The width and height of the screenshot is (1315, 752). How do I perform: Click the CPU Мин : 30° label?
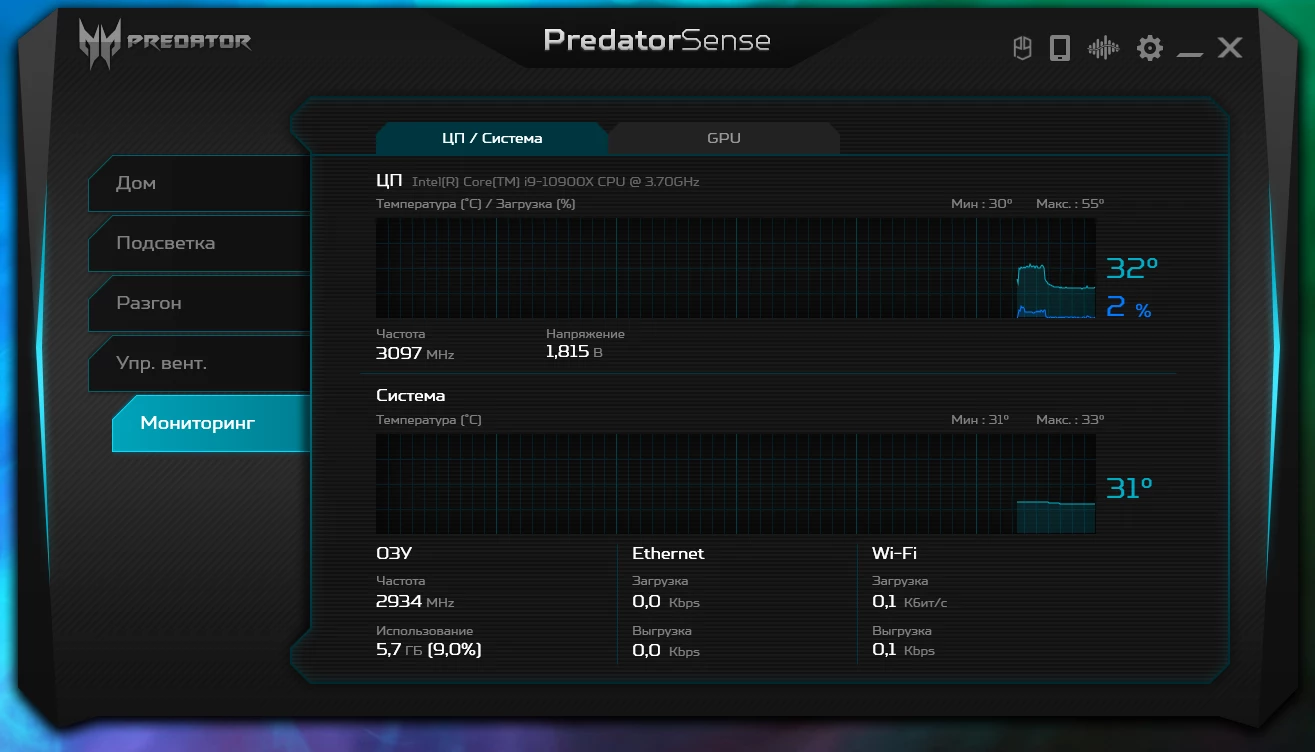point(981,204)
